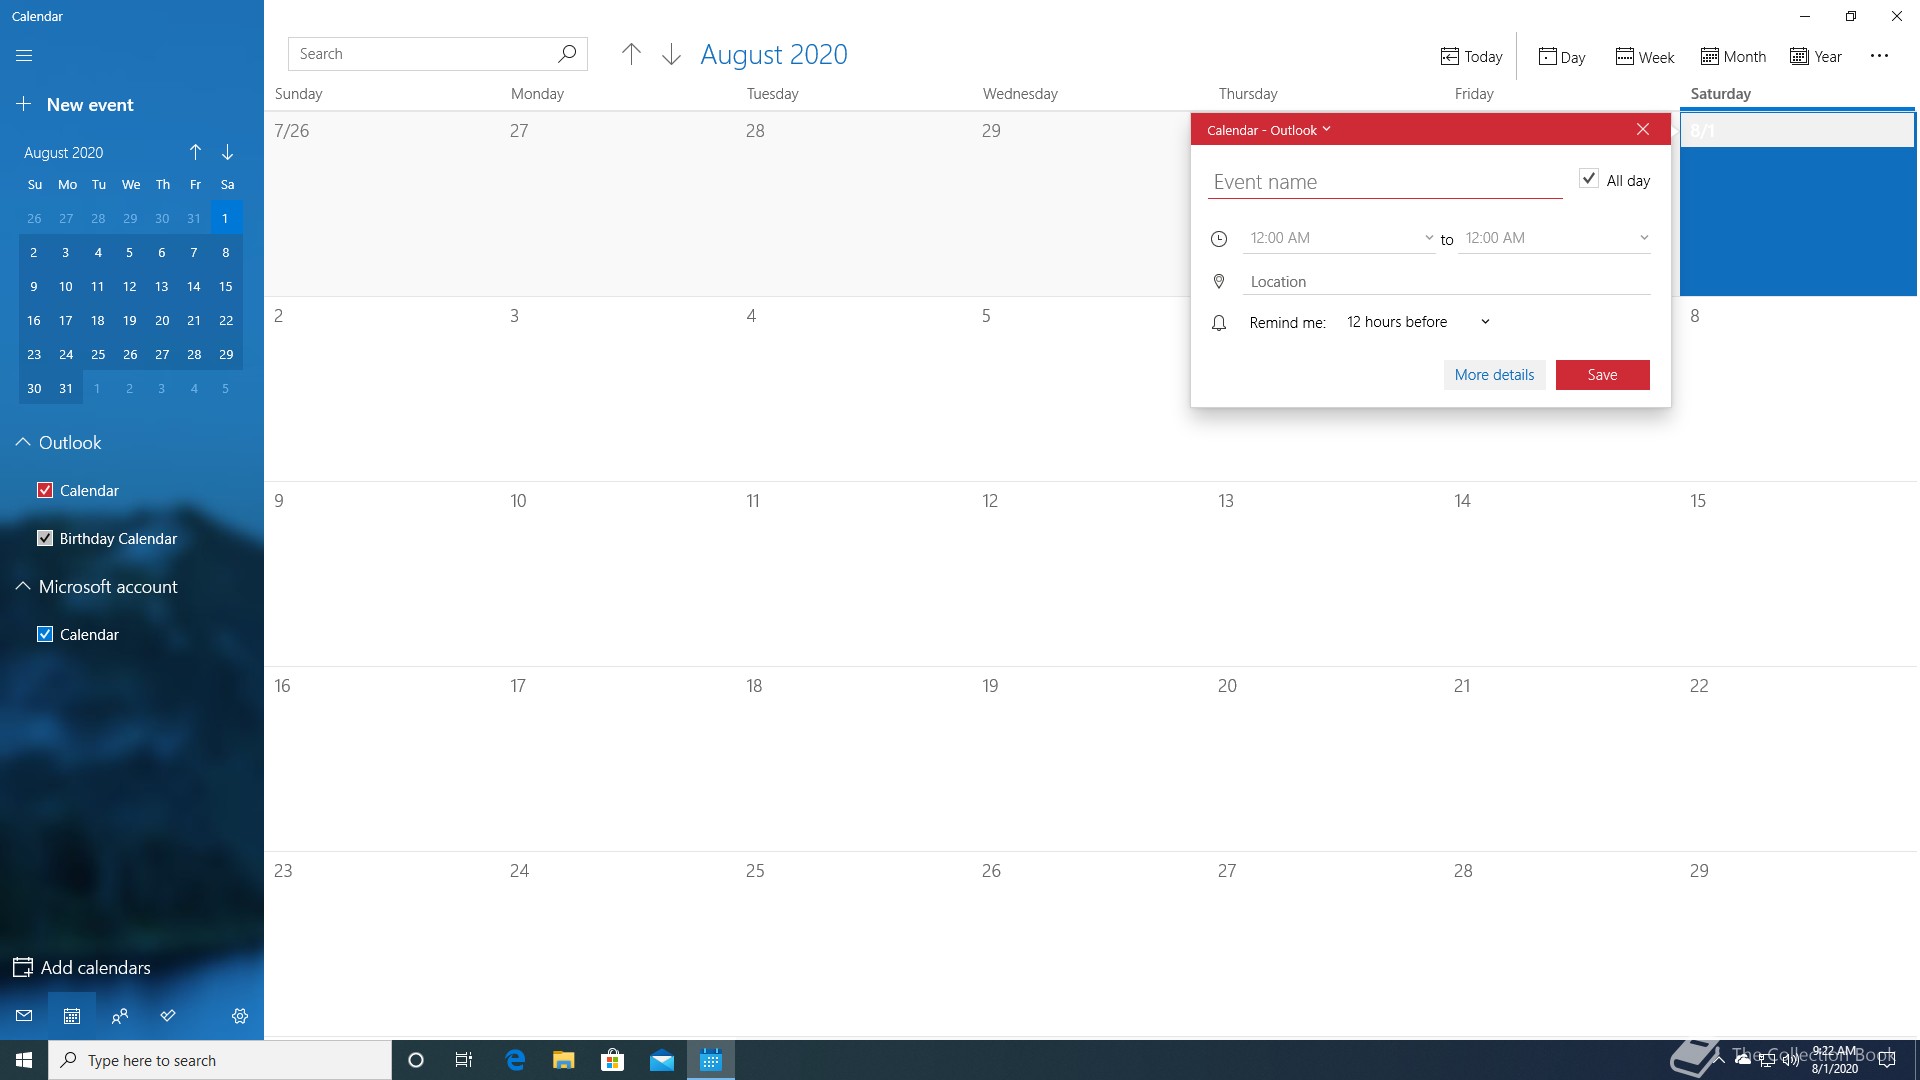The image size is (1920, 1080).
Task: Open the Settings gear in sidebar
Action: (x=240, y=1016)
